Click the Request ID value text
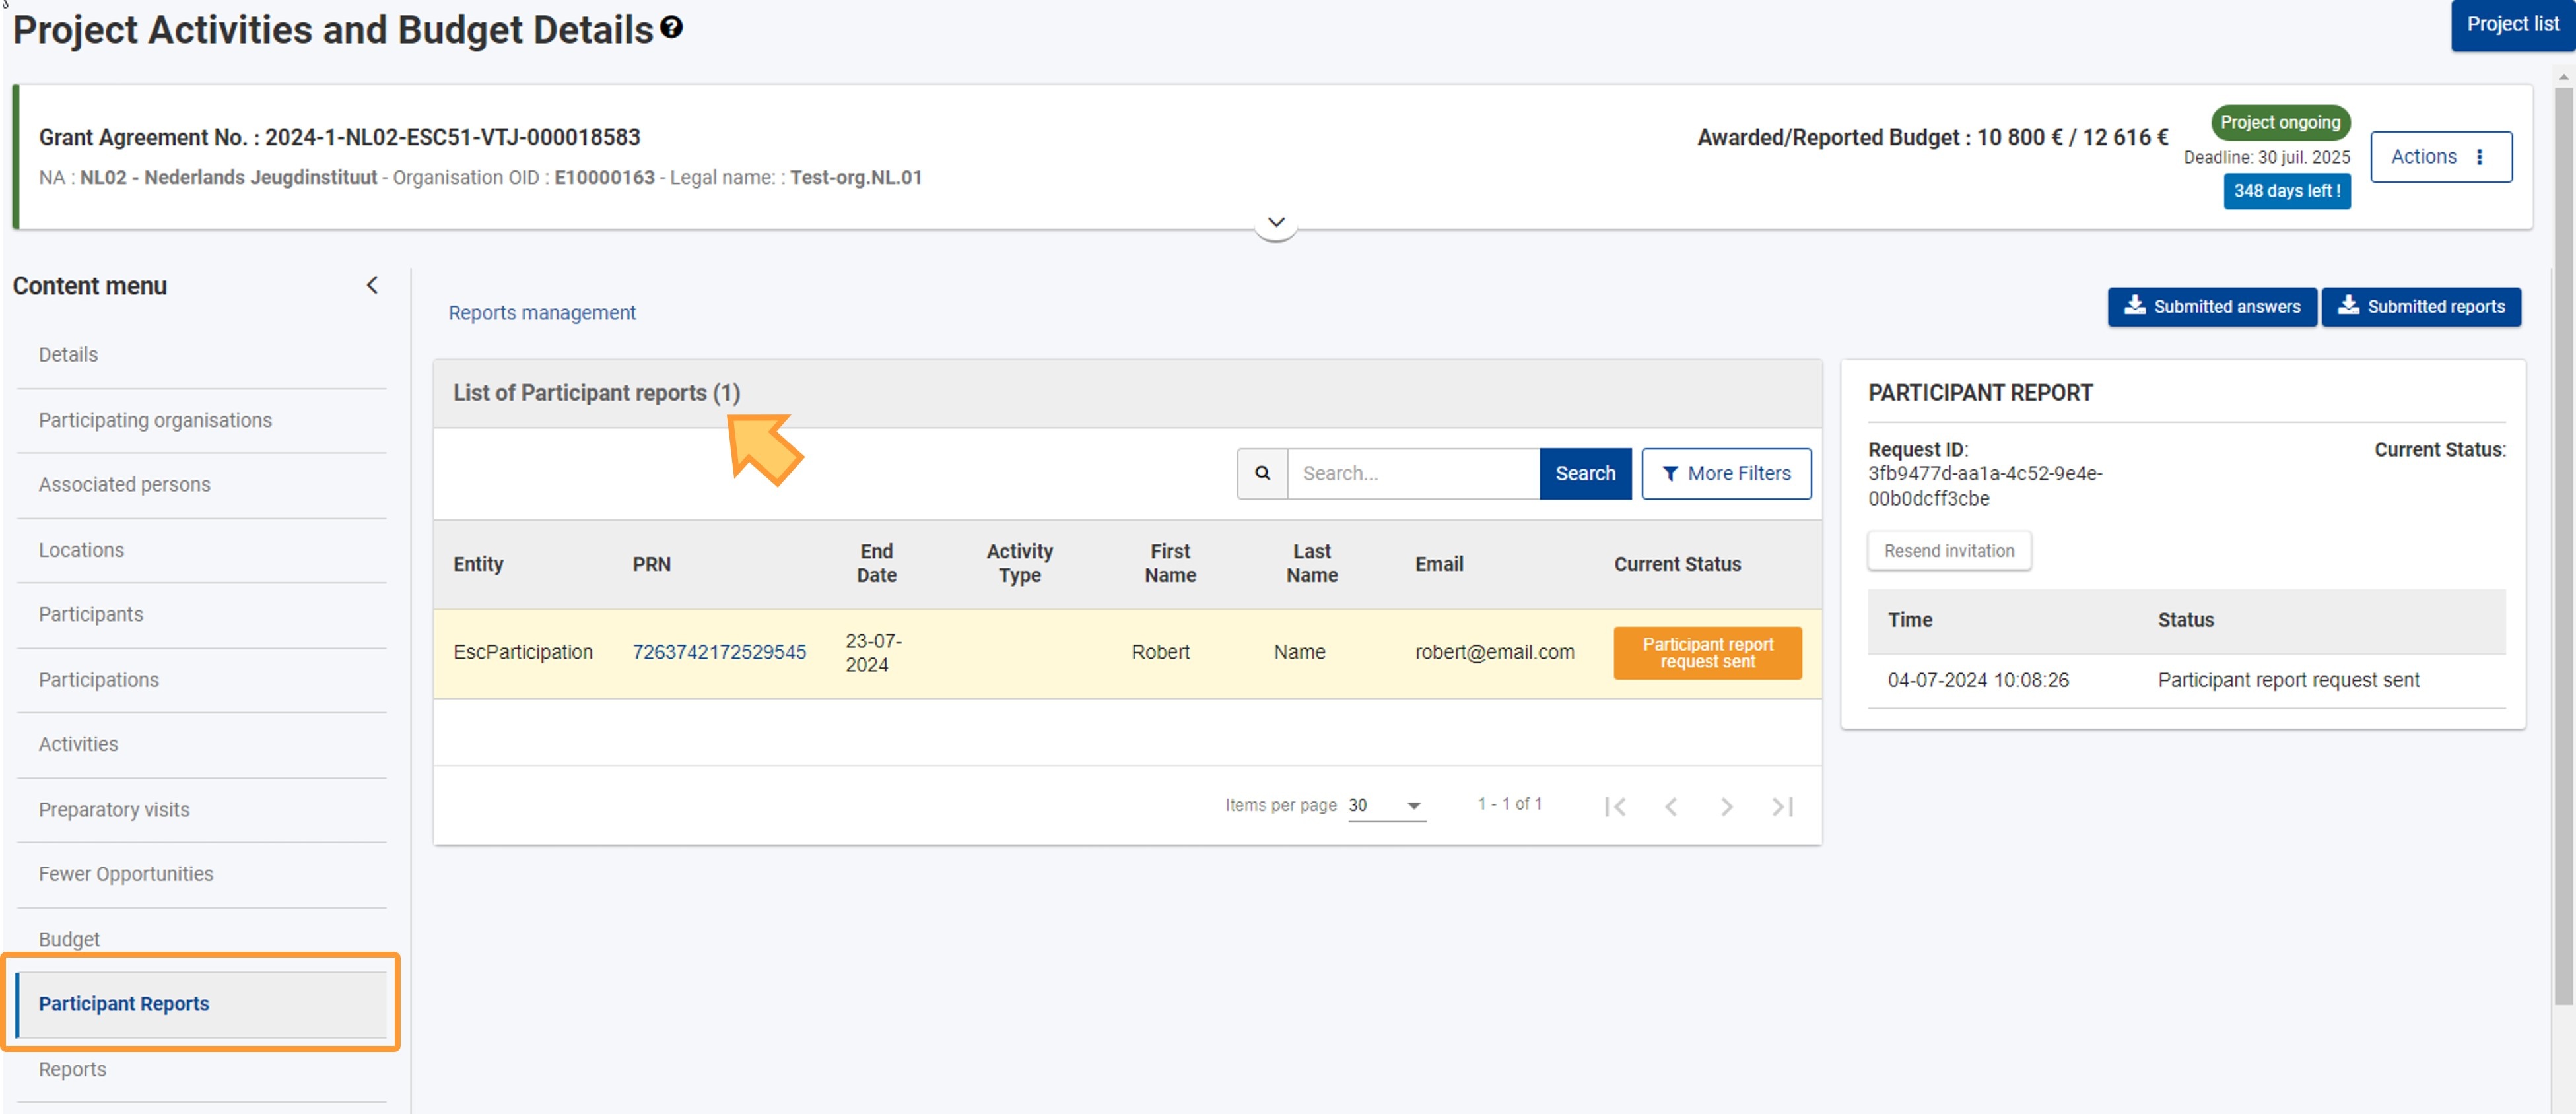This screenshot has width=2576, height=1114. coord(1984,486)
